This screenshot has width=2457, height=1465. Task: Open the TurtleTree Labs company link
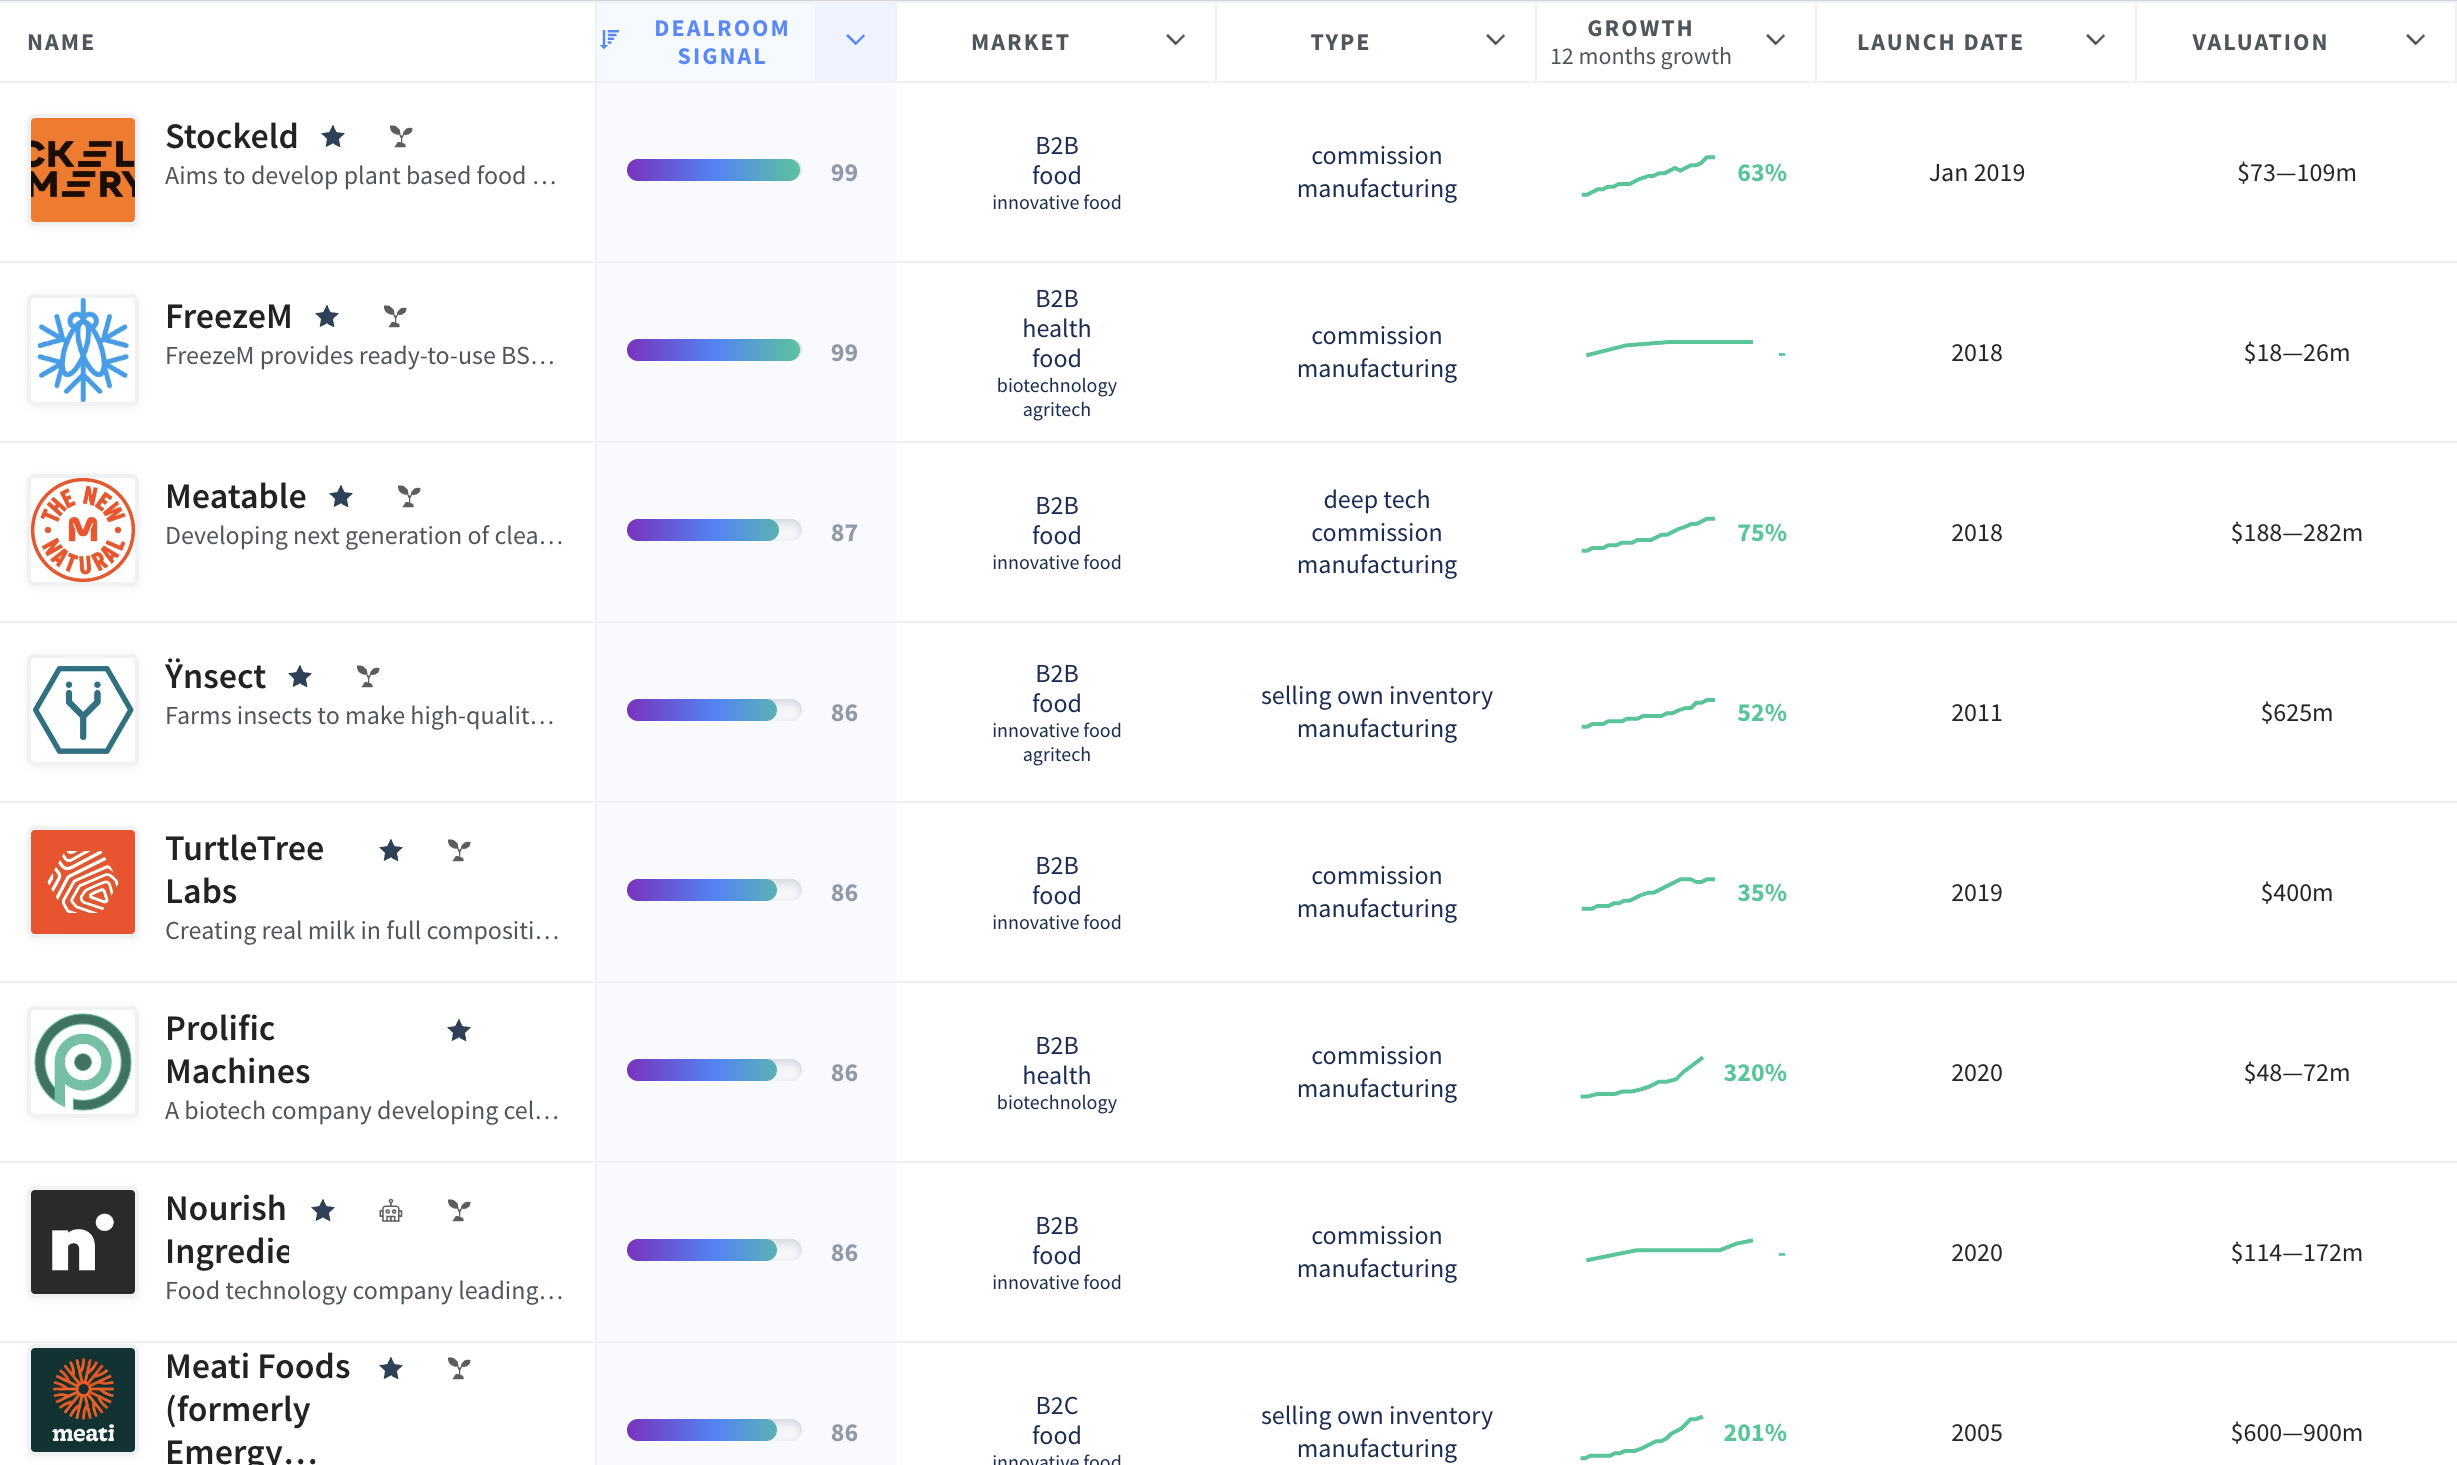pyautogui.click(x=244, y=870)
